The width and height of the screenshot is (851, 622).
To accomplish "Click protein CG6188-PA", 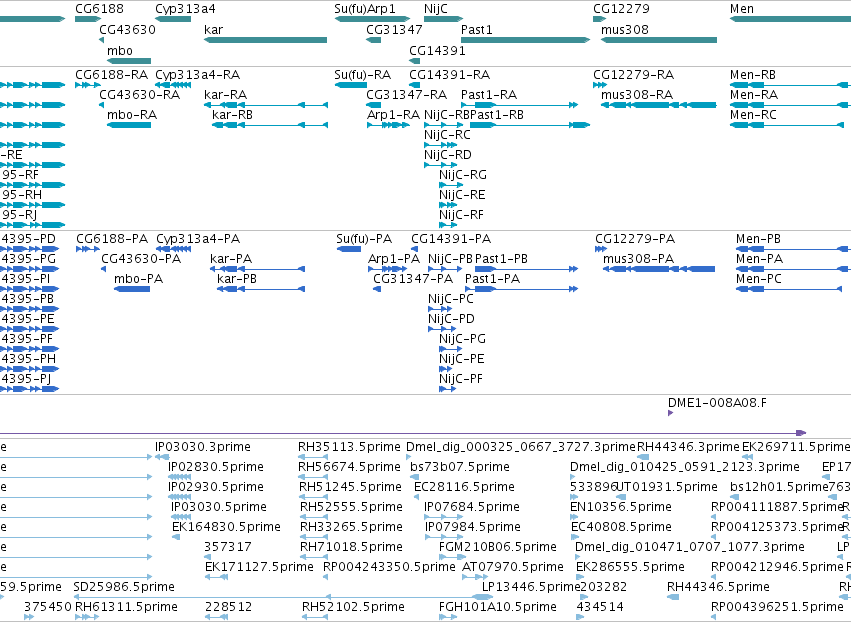I will pos(112,239).
